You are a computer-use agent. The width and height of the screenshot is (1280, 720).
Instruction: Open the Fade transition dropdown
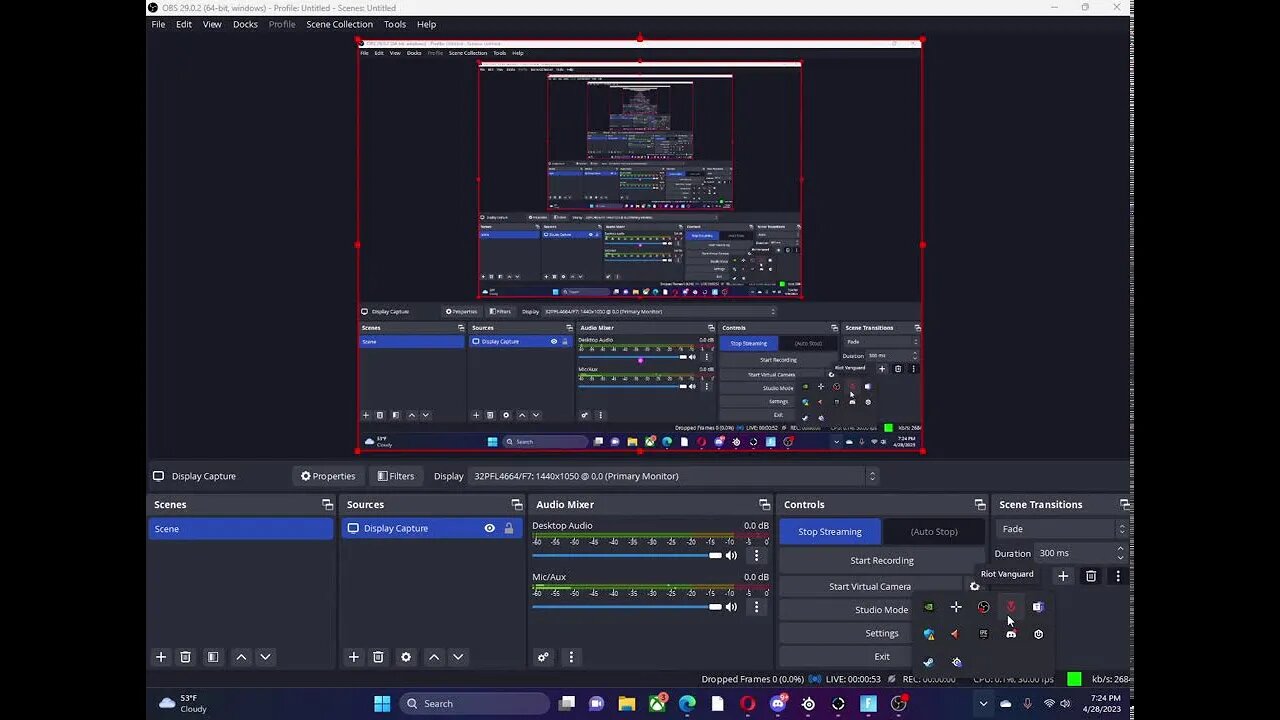(x=1062, y=529)
